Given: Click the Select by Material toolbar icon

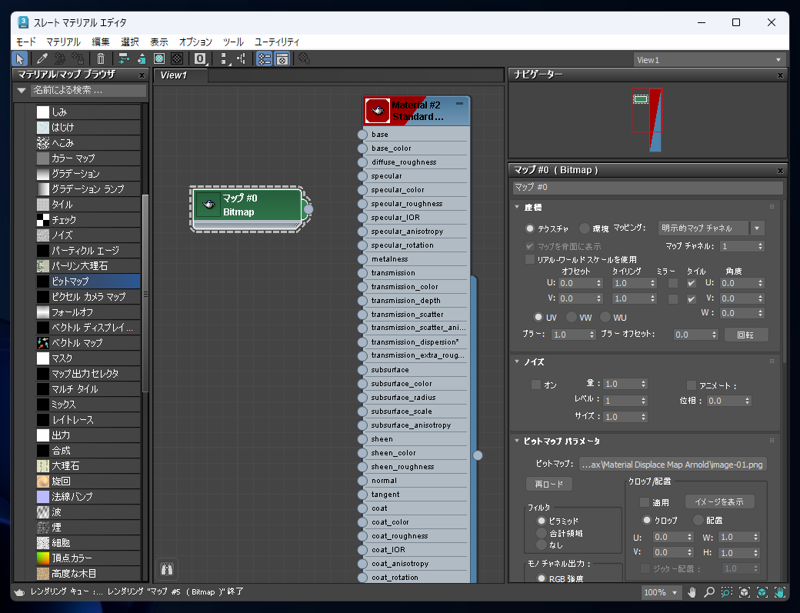Looking at the screenshot, I should (304, 59).
